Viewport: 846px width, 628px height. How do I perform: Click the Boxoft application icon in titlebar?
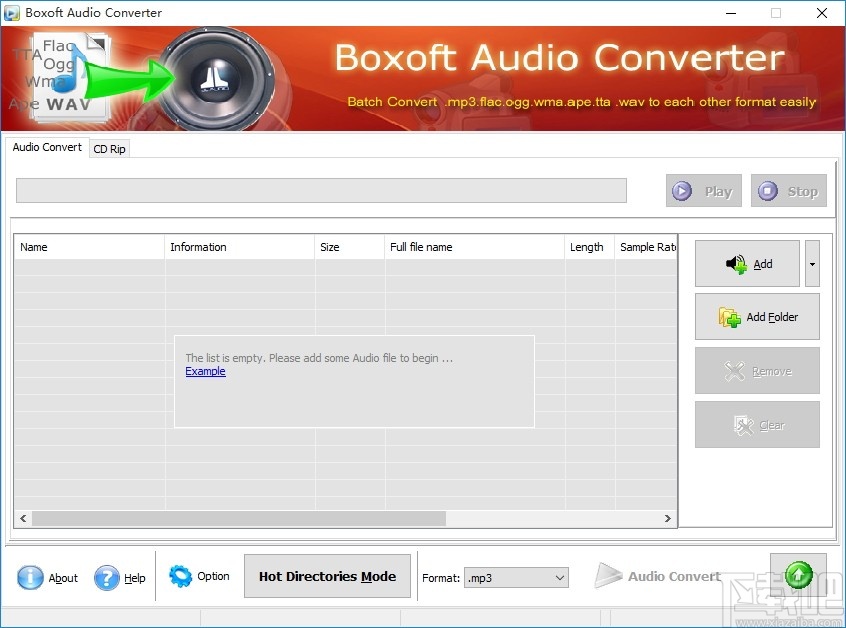13,12
